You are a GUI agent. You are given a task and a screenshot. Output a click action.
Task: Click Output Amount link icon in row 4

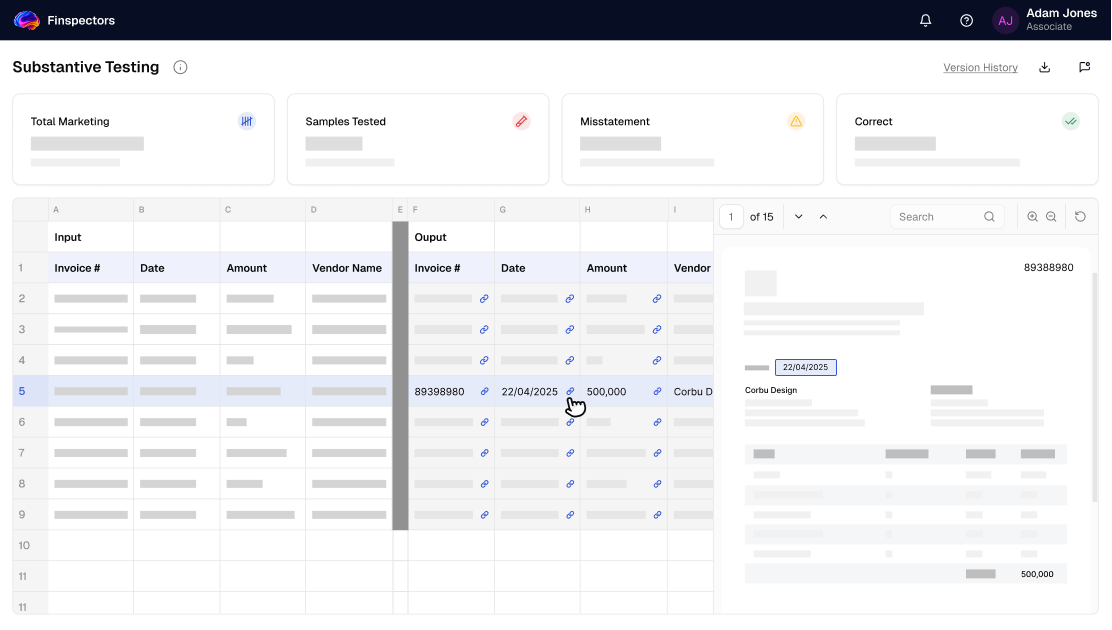tap(657, 360)
